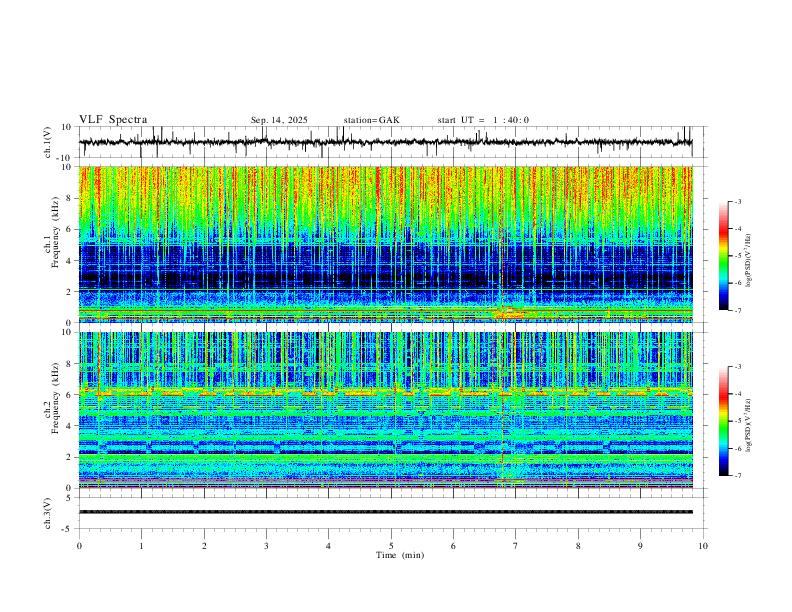Click the "-3" tick on ch.1 colorbar
This screenshot has width=792, height=612.
tap(737, 201)
